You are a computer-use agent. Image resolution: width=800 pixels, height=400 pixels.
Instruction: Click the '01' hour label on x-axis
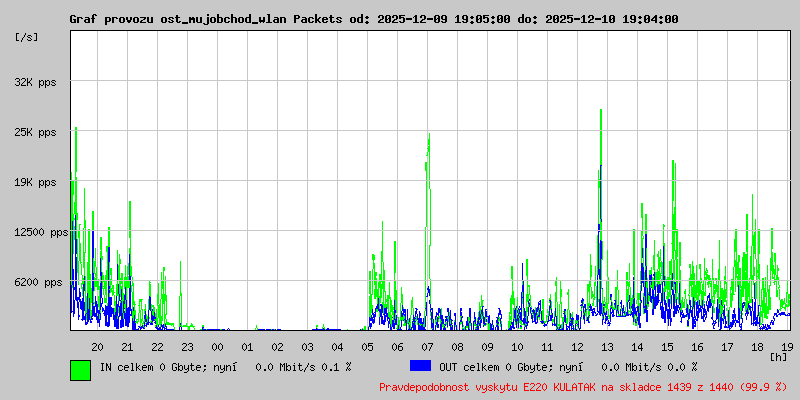click(x=247, y=347)
